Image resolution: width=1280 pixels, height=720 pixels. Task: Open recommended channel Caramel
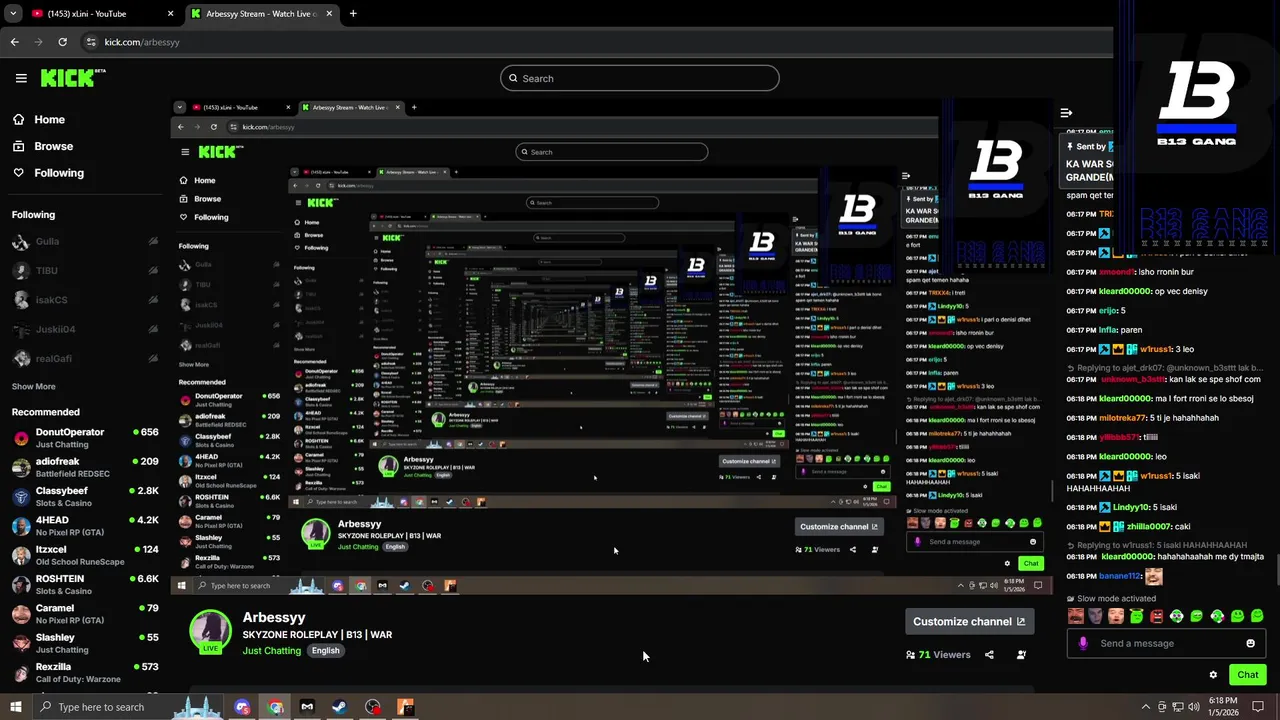[x=85, y=613]
